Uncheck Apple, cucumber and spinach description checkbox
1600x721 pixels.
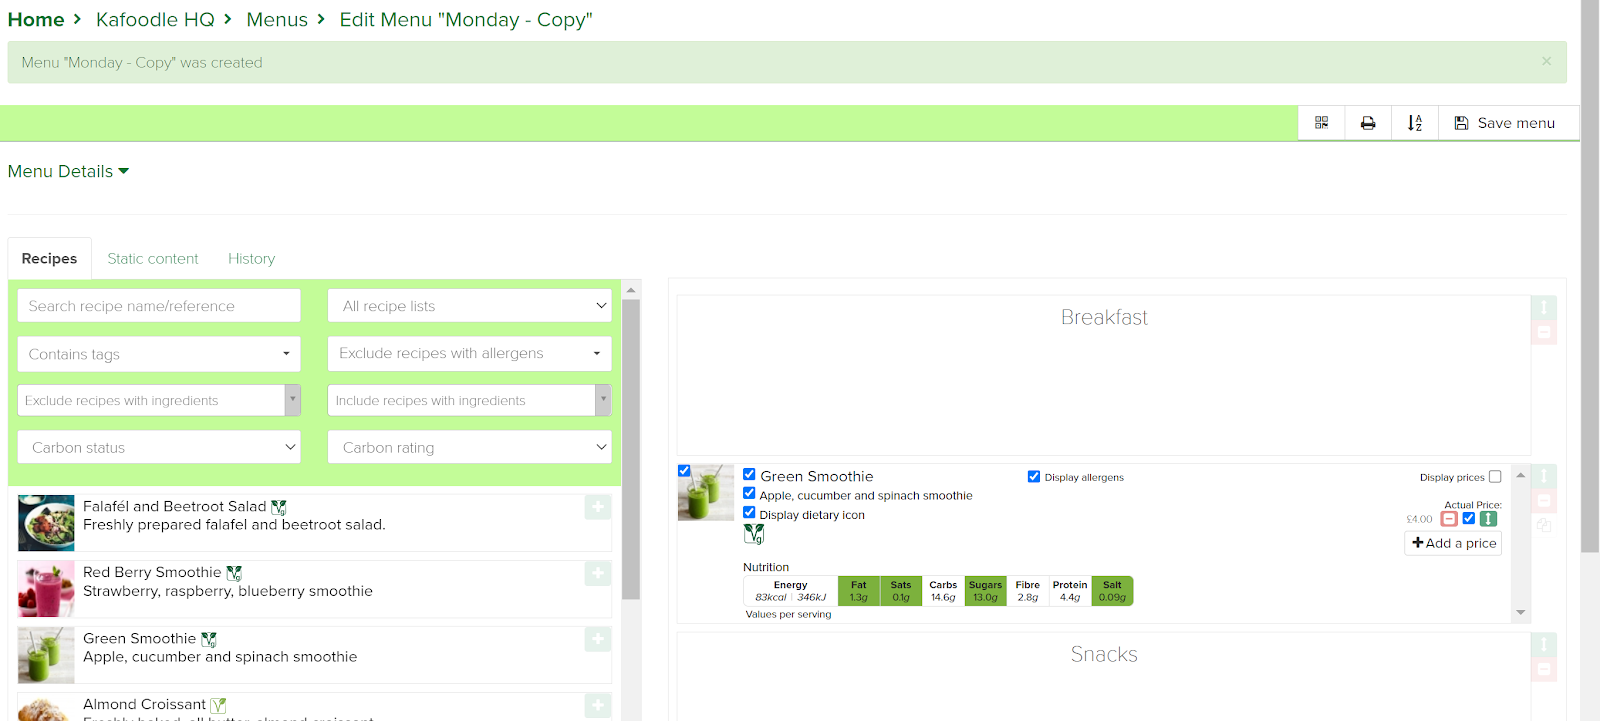pos(749,494)
